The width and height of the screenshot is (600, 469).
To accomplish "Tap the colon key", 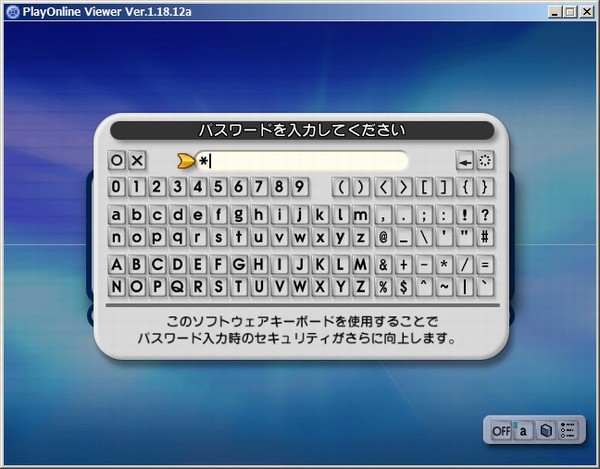I will (x=444, y=215).
